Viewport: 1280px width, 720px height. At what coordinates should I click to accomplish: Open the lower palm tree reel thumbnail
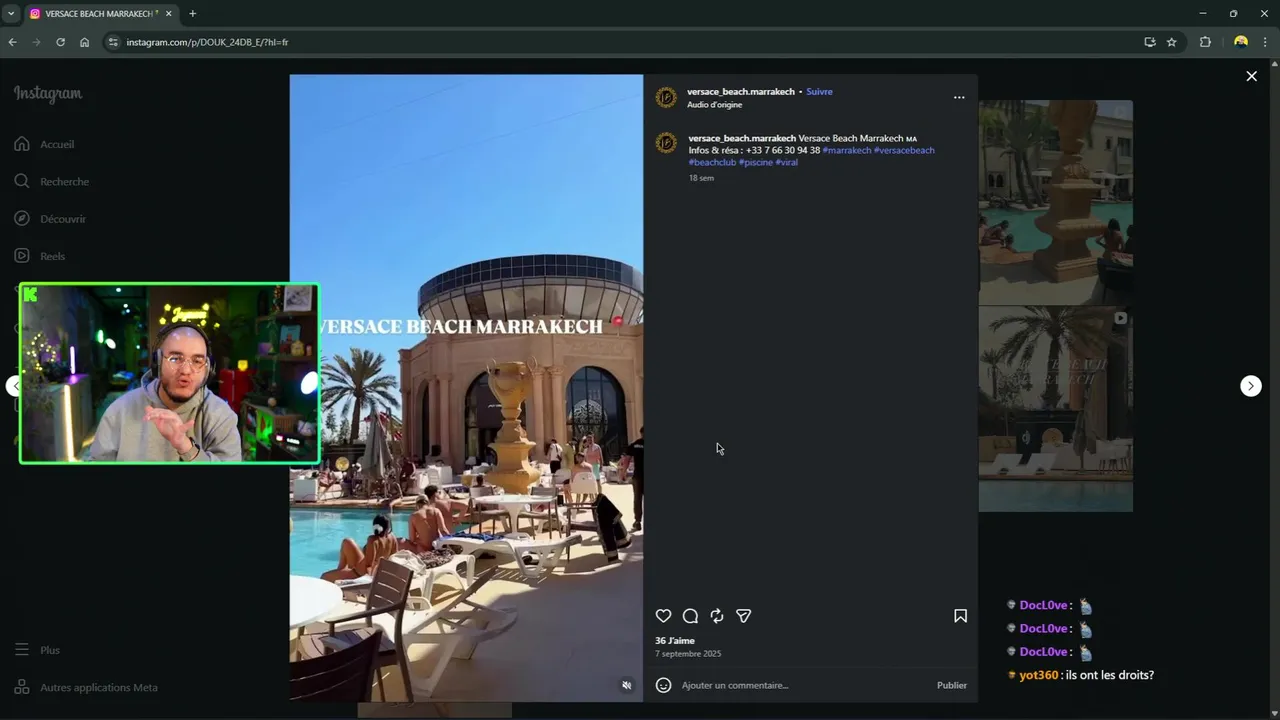point(1055,409)
